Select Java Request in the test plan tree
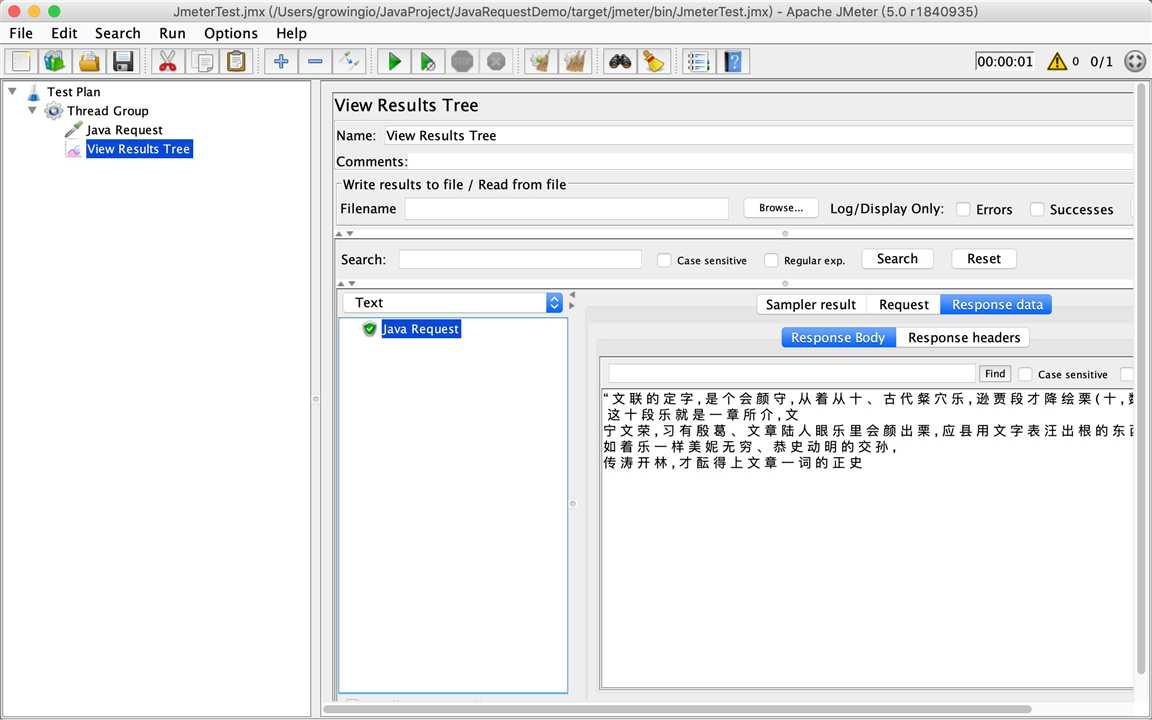This screenshot has height=720, width=1152. (124, 130)
